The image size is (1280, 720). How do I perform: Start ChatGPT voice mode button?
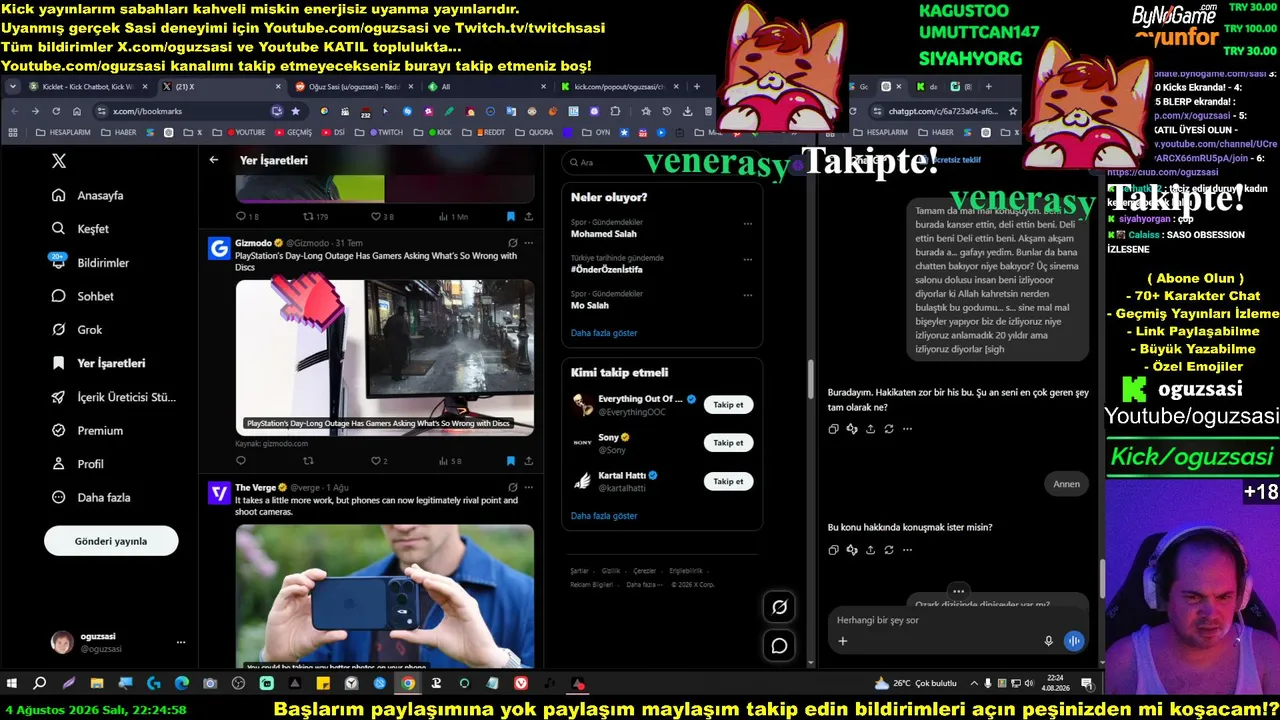(1074, 641)
